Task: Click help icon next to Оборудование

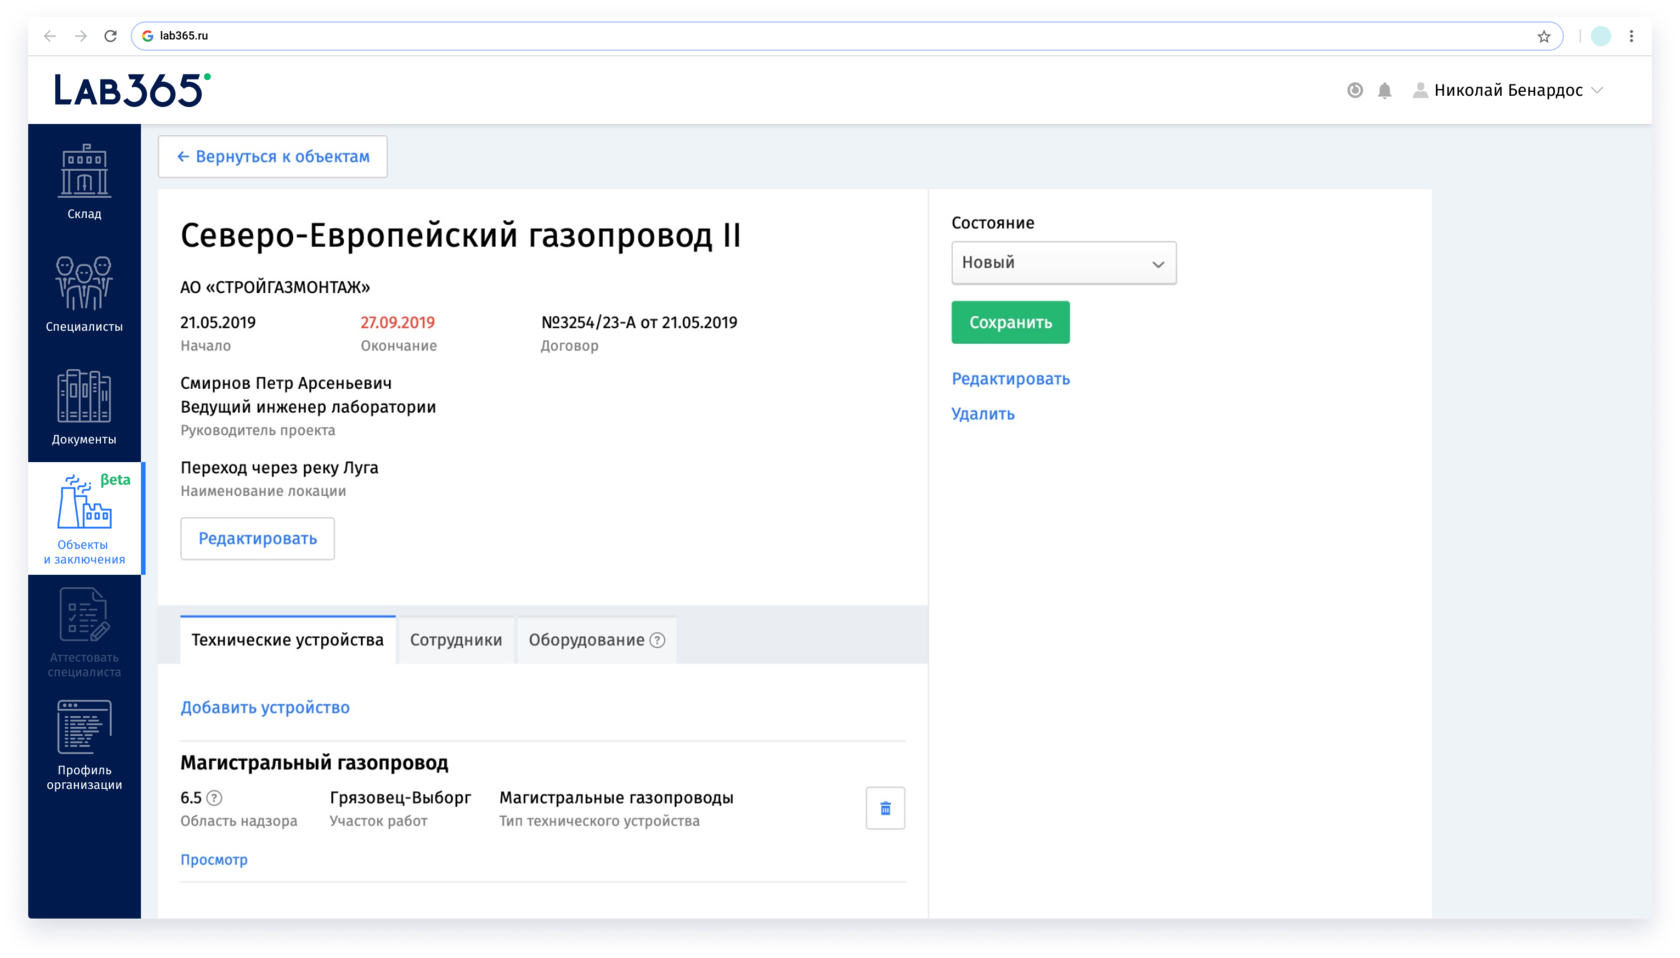Action: [x=657, y=640]
